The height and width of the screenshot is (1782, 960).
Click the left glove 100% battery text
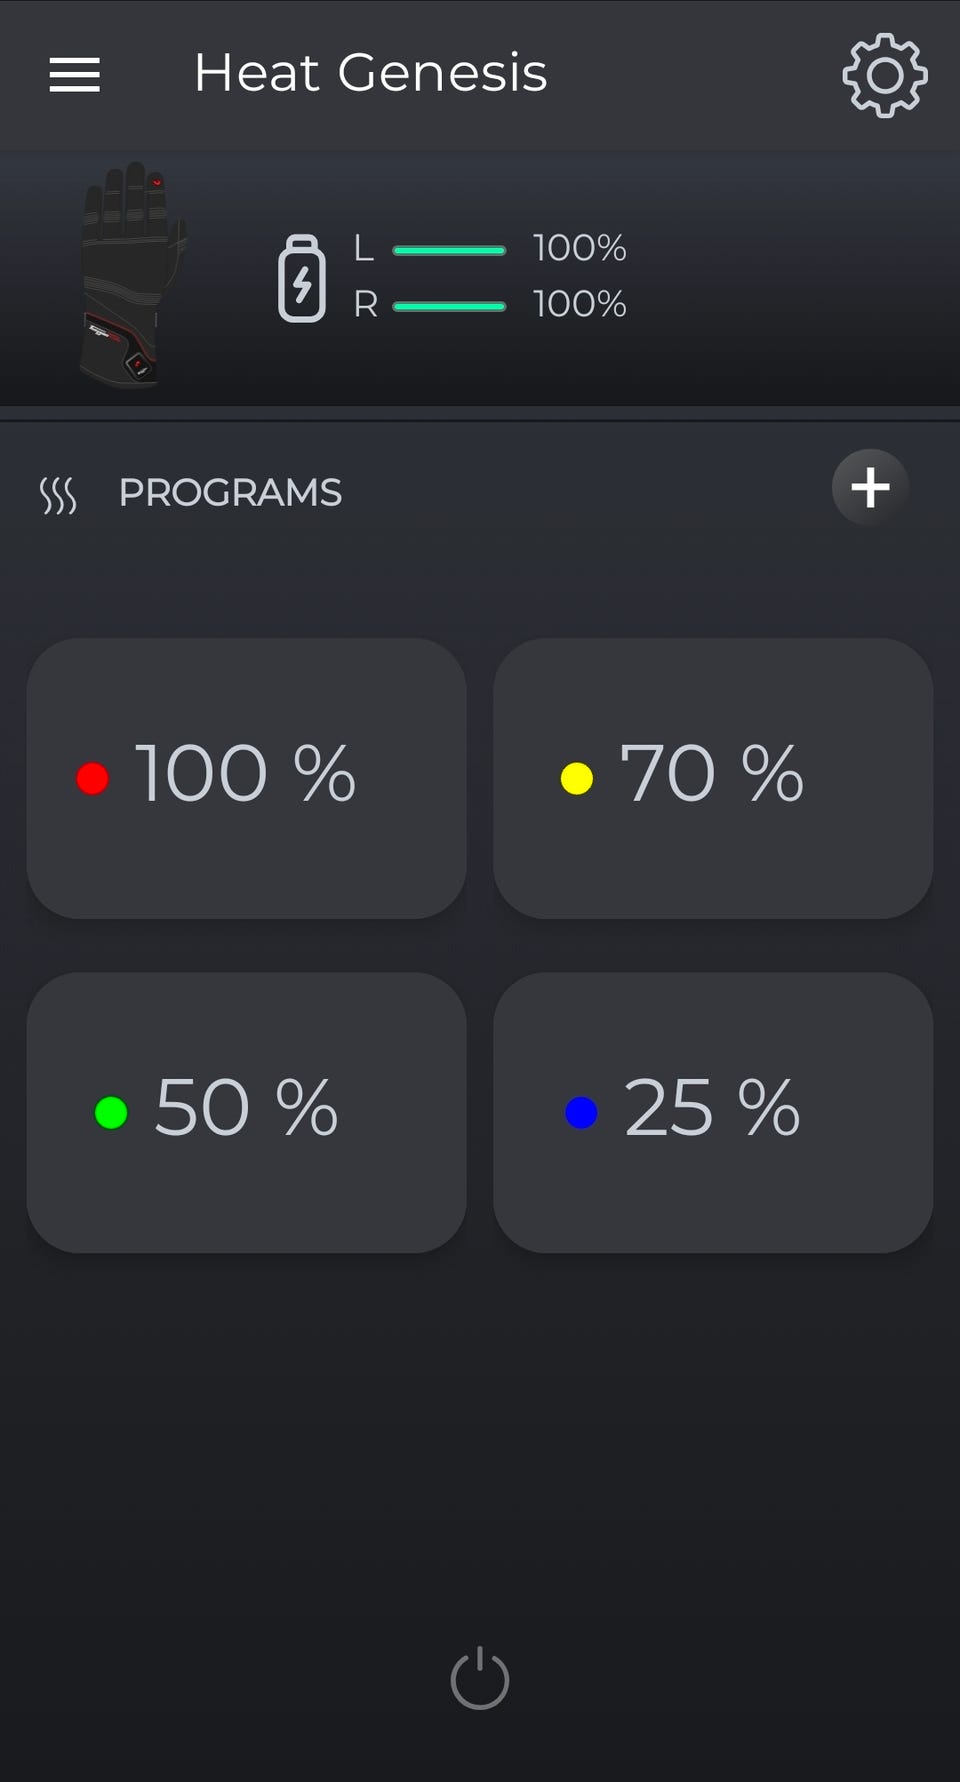(x=580, y=248)
